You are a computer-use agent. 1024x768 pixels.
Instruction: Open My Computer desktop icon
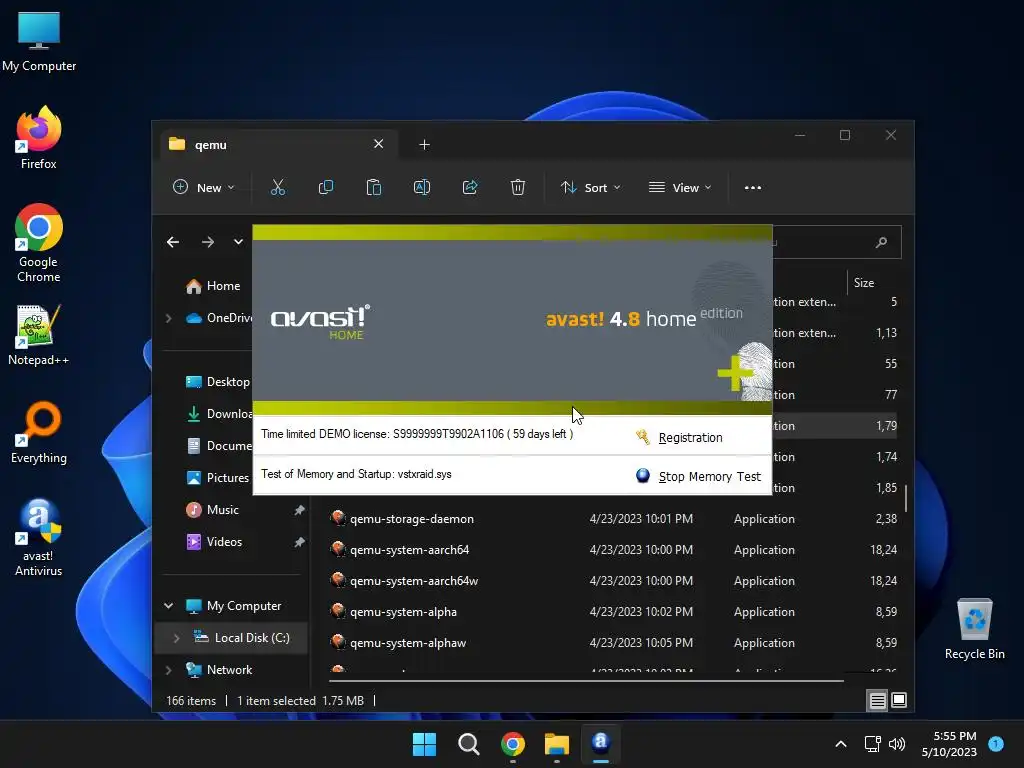(39, 41)
